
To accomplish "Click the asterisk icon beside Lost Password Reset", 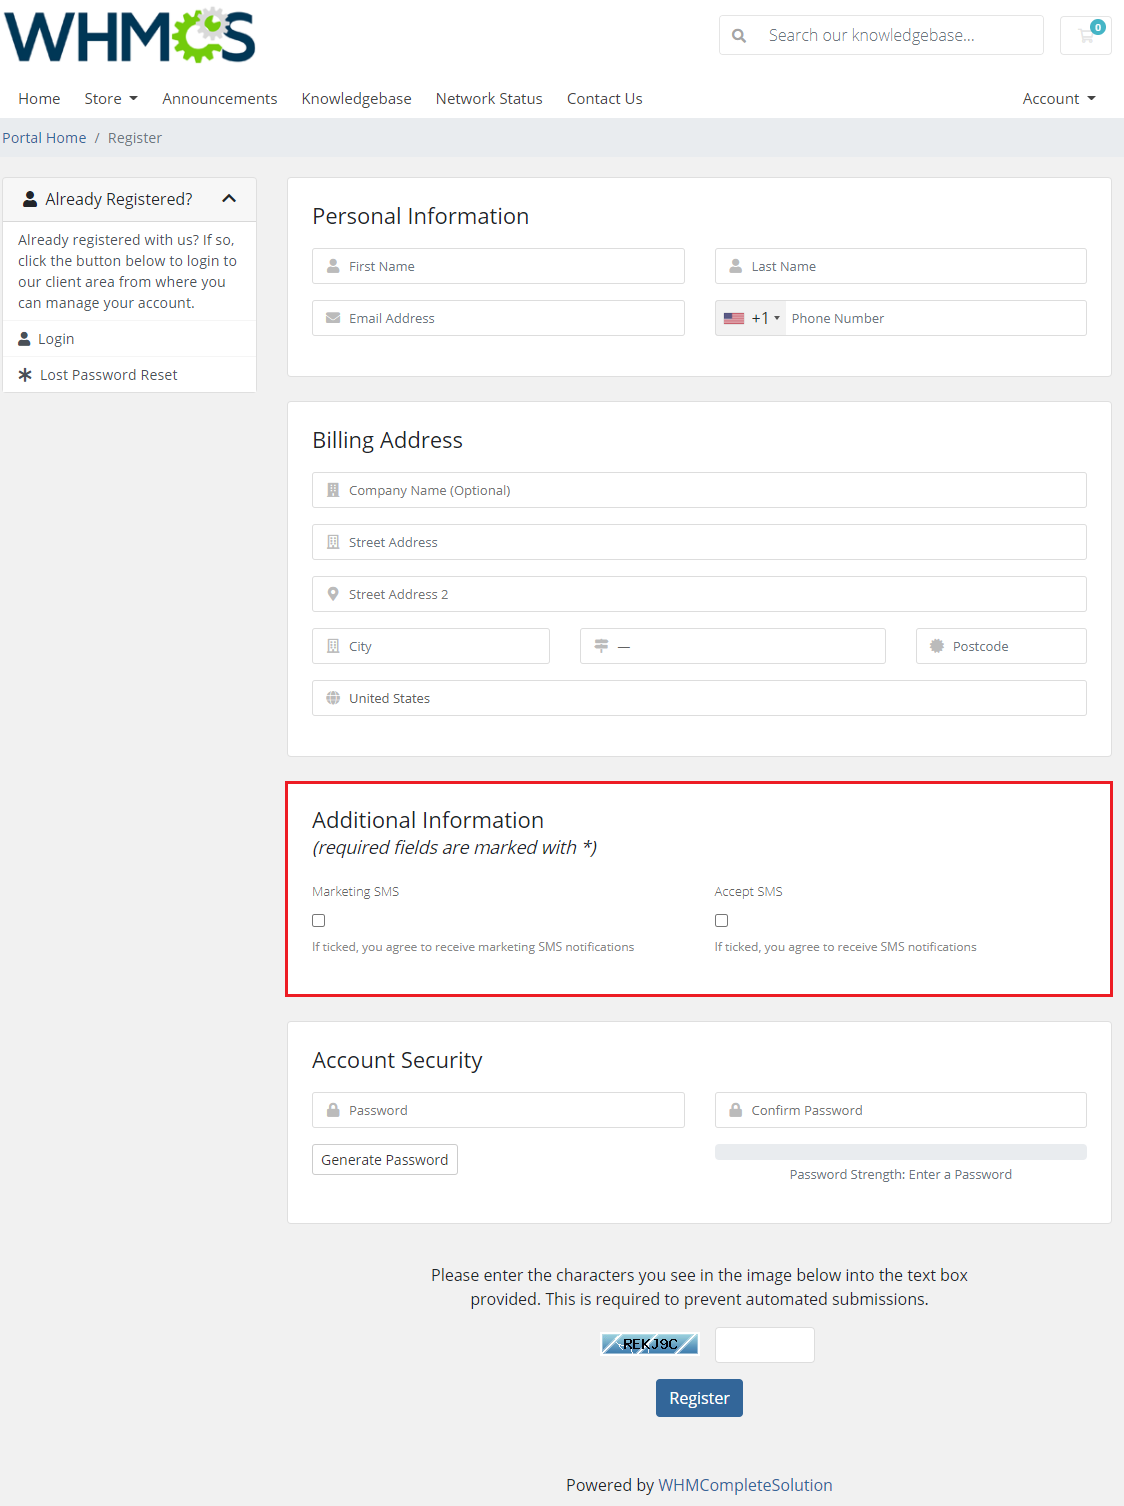I will point(25,375).
